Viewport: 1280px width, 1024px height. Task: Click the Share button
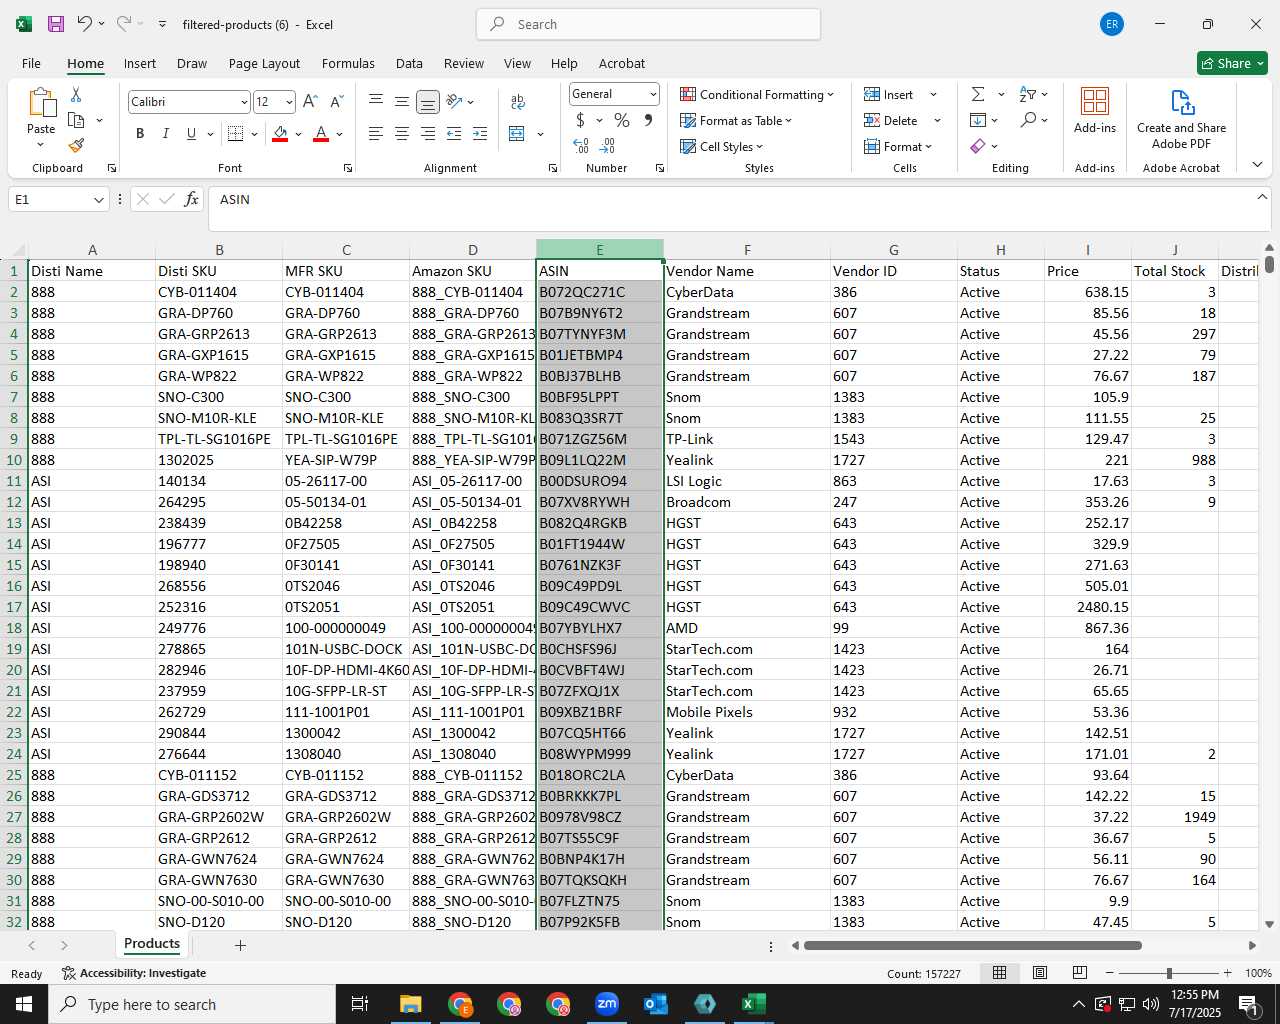[1232, 63]
